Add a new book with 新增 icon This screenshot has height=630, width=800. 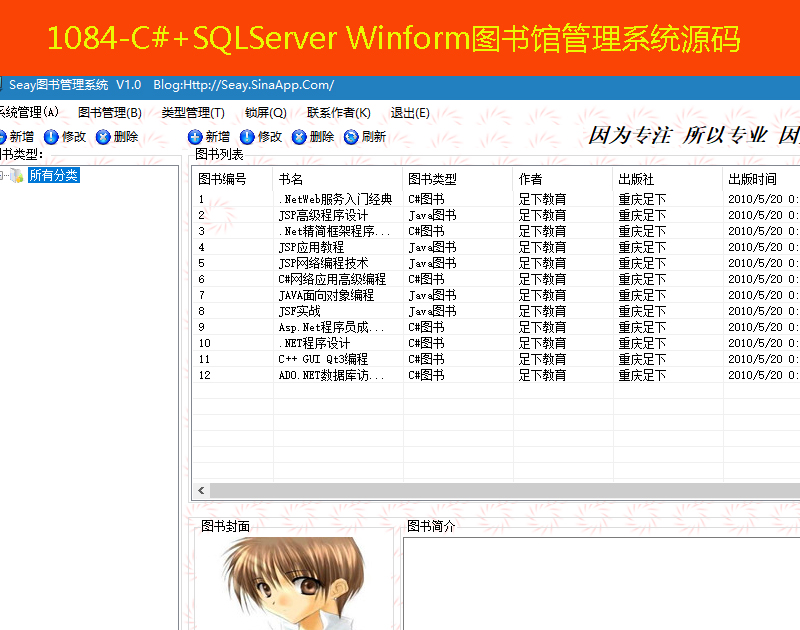pos(195,137)
